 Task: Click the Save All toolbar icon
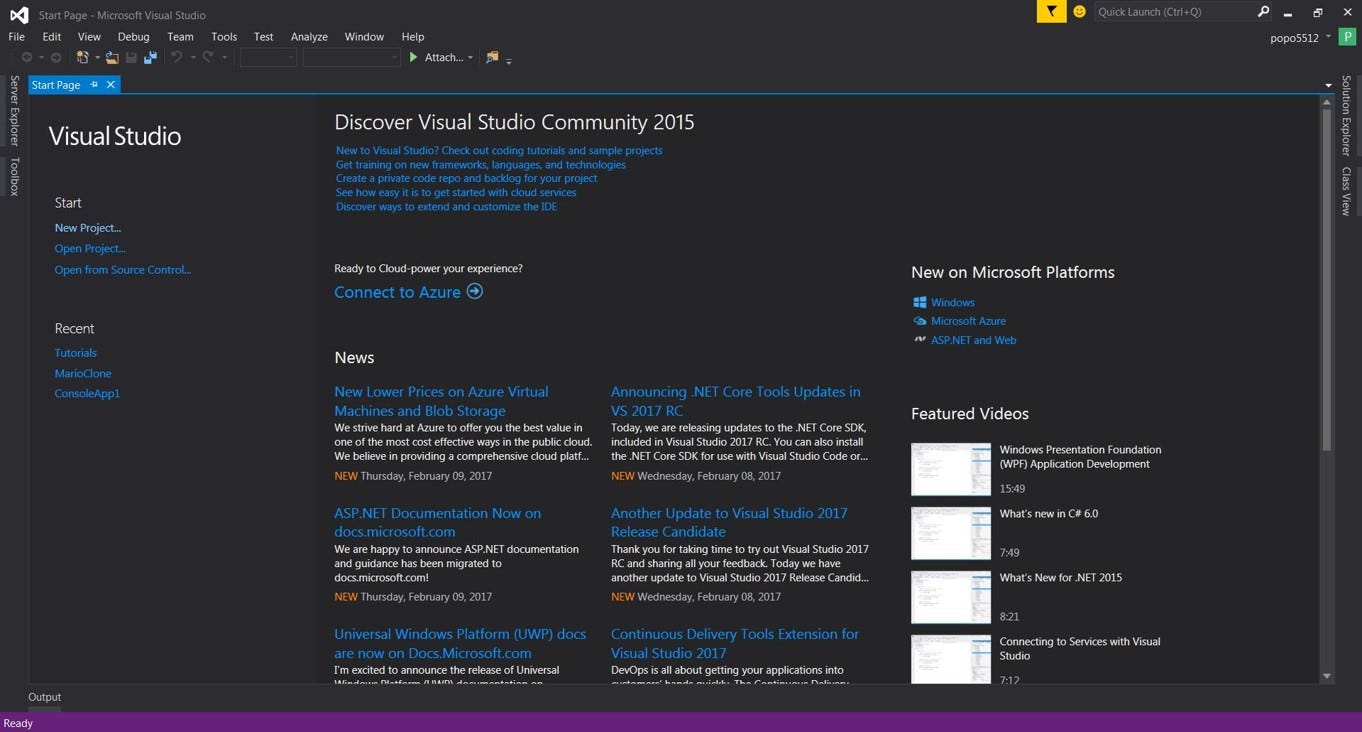click(x=150, y=58)
